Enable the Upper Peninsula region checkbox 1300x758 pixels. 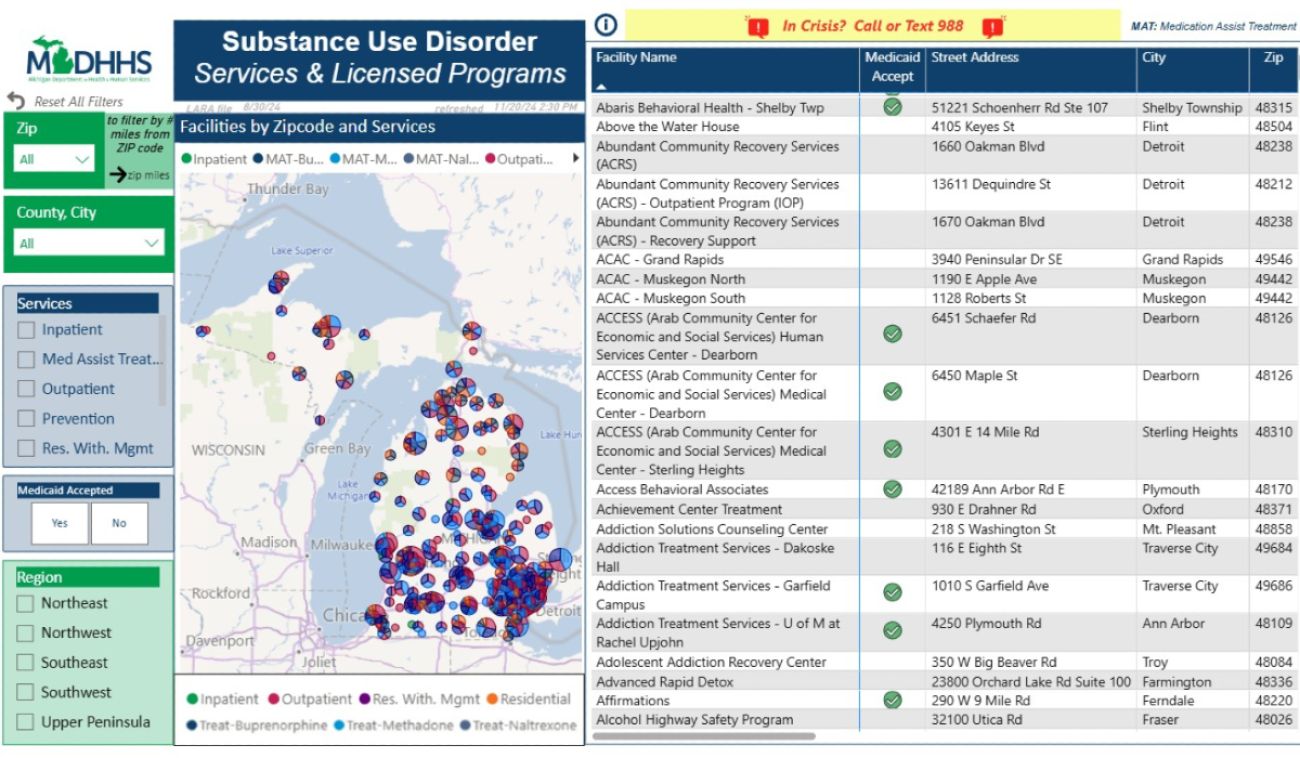26,722
